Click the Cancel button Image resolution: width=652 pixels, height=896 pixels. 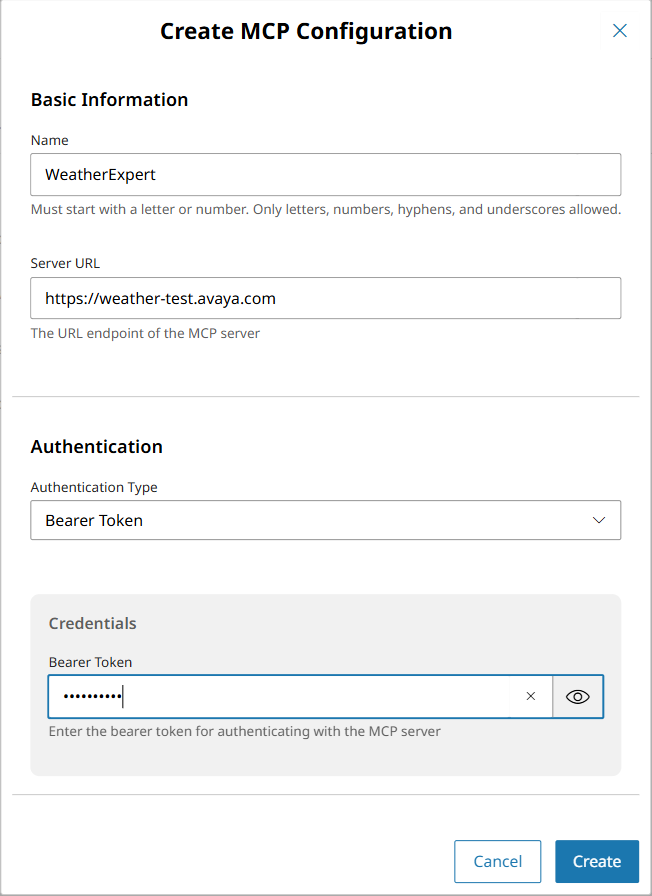click(497, 861)
